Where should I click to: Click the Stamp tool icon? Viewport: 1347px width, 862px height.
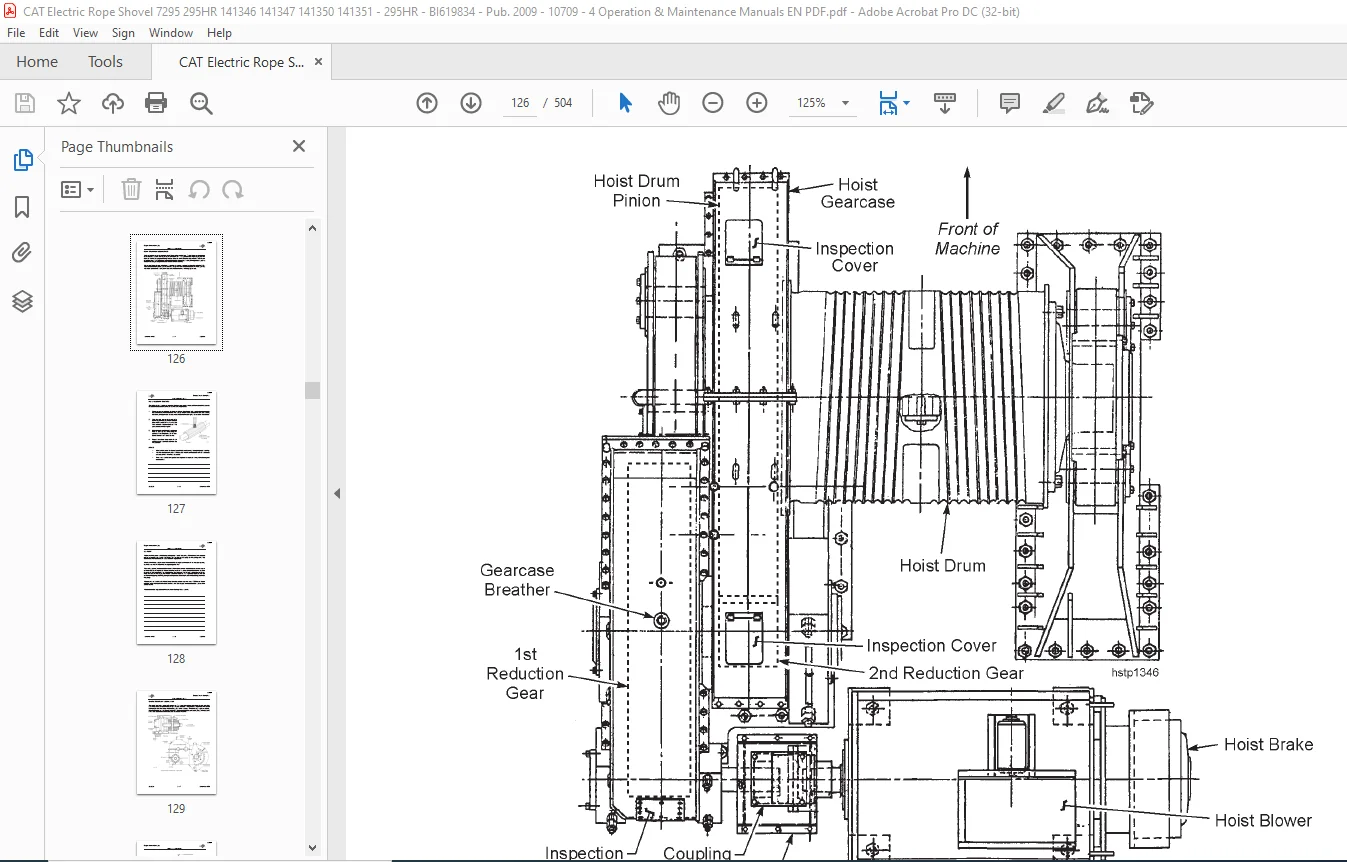pyautogui.click(x=1142, y=103)
